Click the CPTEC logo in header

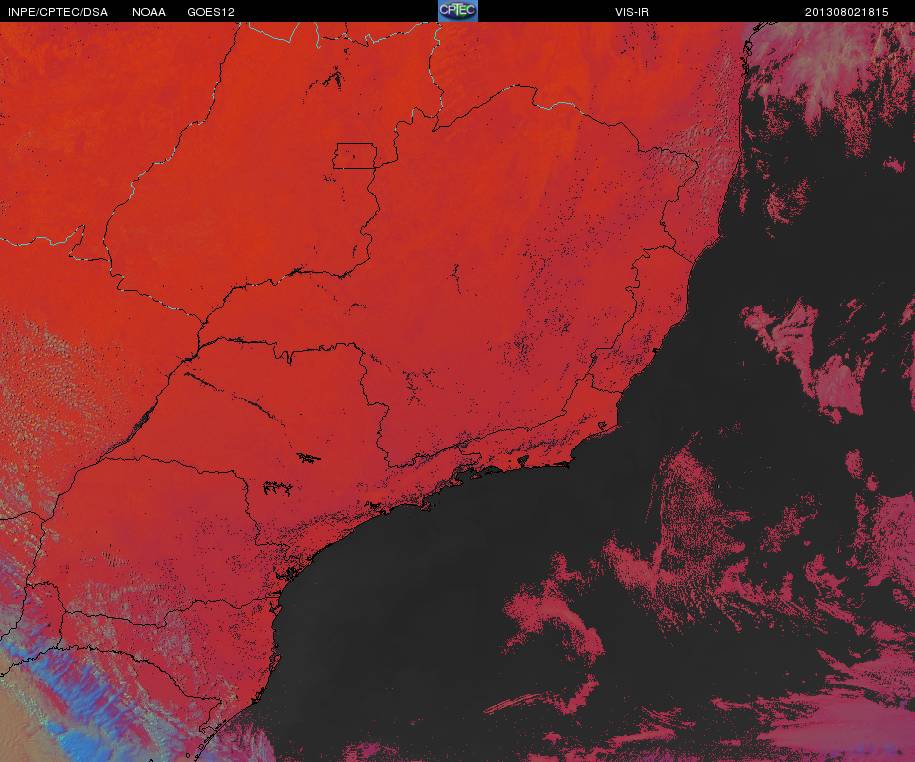[458, 11]
